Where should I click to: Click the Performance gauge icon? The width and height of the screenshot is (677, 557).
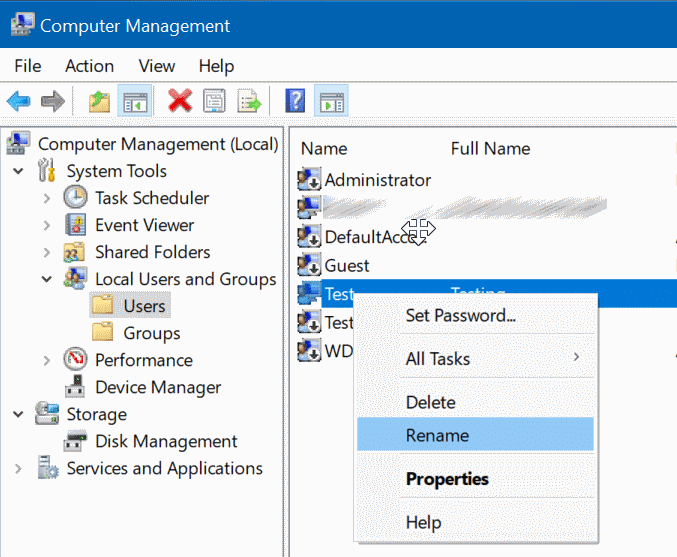coord(76,359)
